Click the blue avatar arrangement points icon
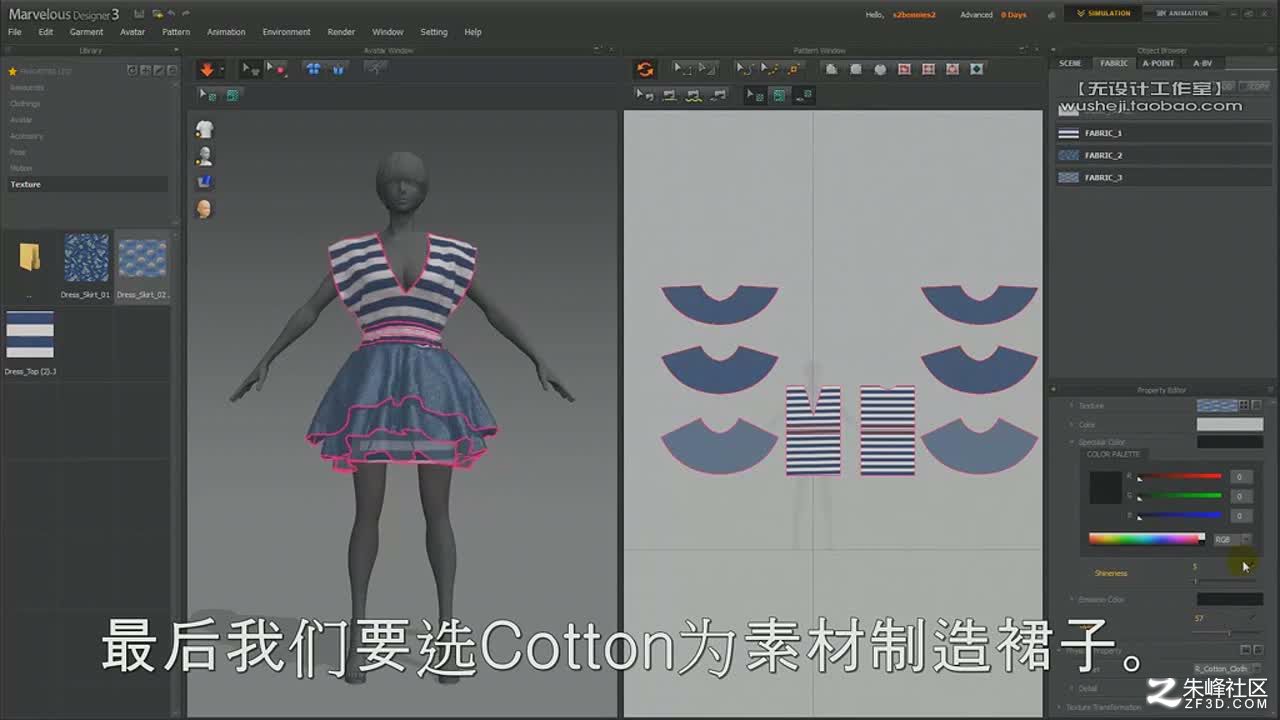 point(338,69)
